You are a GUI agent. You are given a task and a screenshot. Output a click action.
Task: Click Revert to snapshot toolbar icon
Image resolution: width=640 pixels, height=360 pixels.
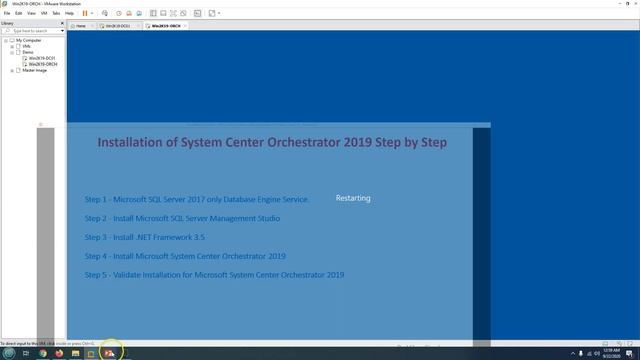tap(129, 13)
